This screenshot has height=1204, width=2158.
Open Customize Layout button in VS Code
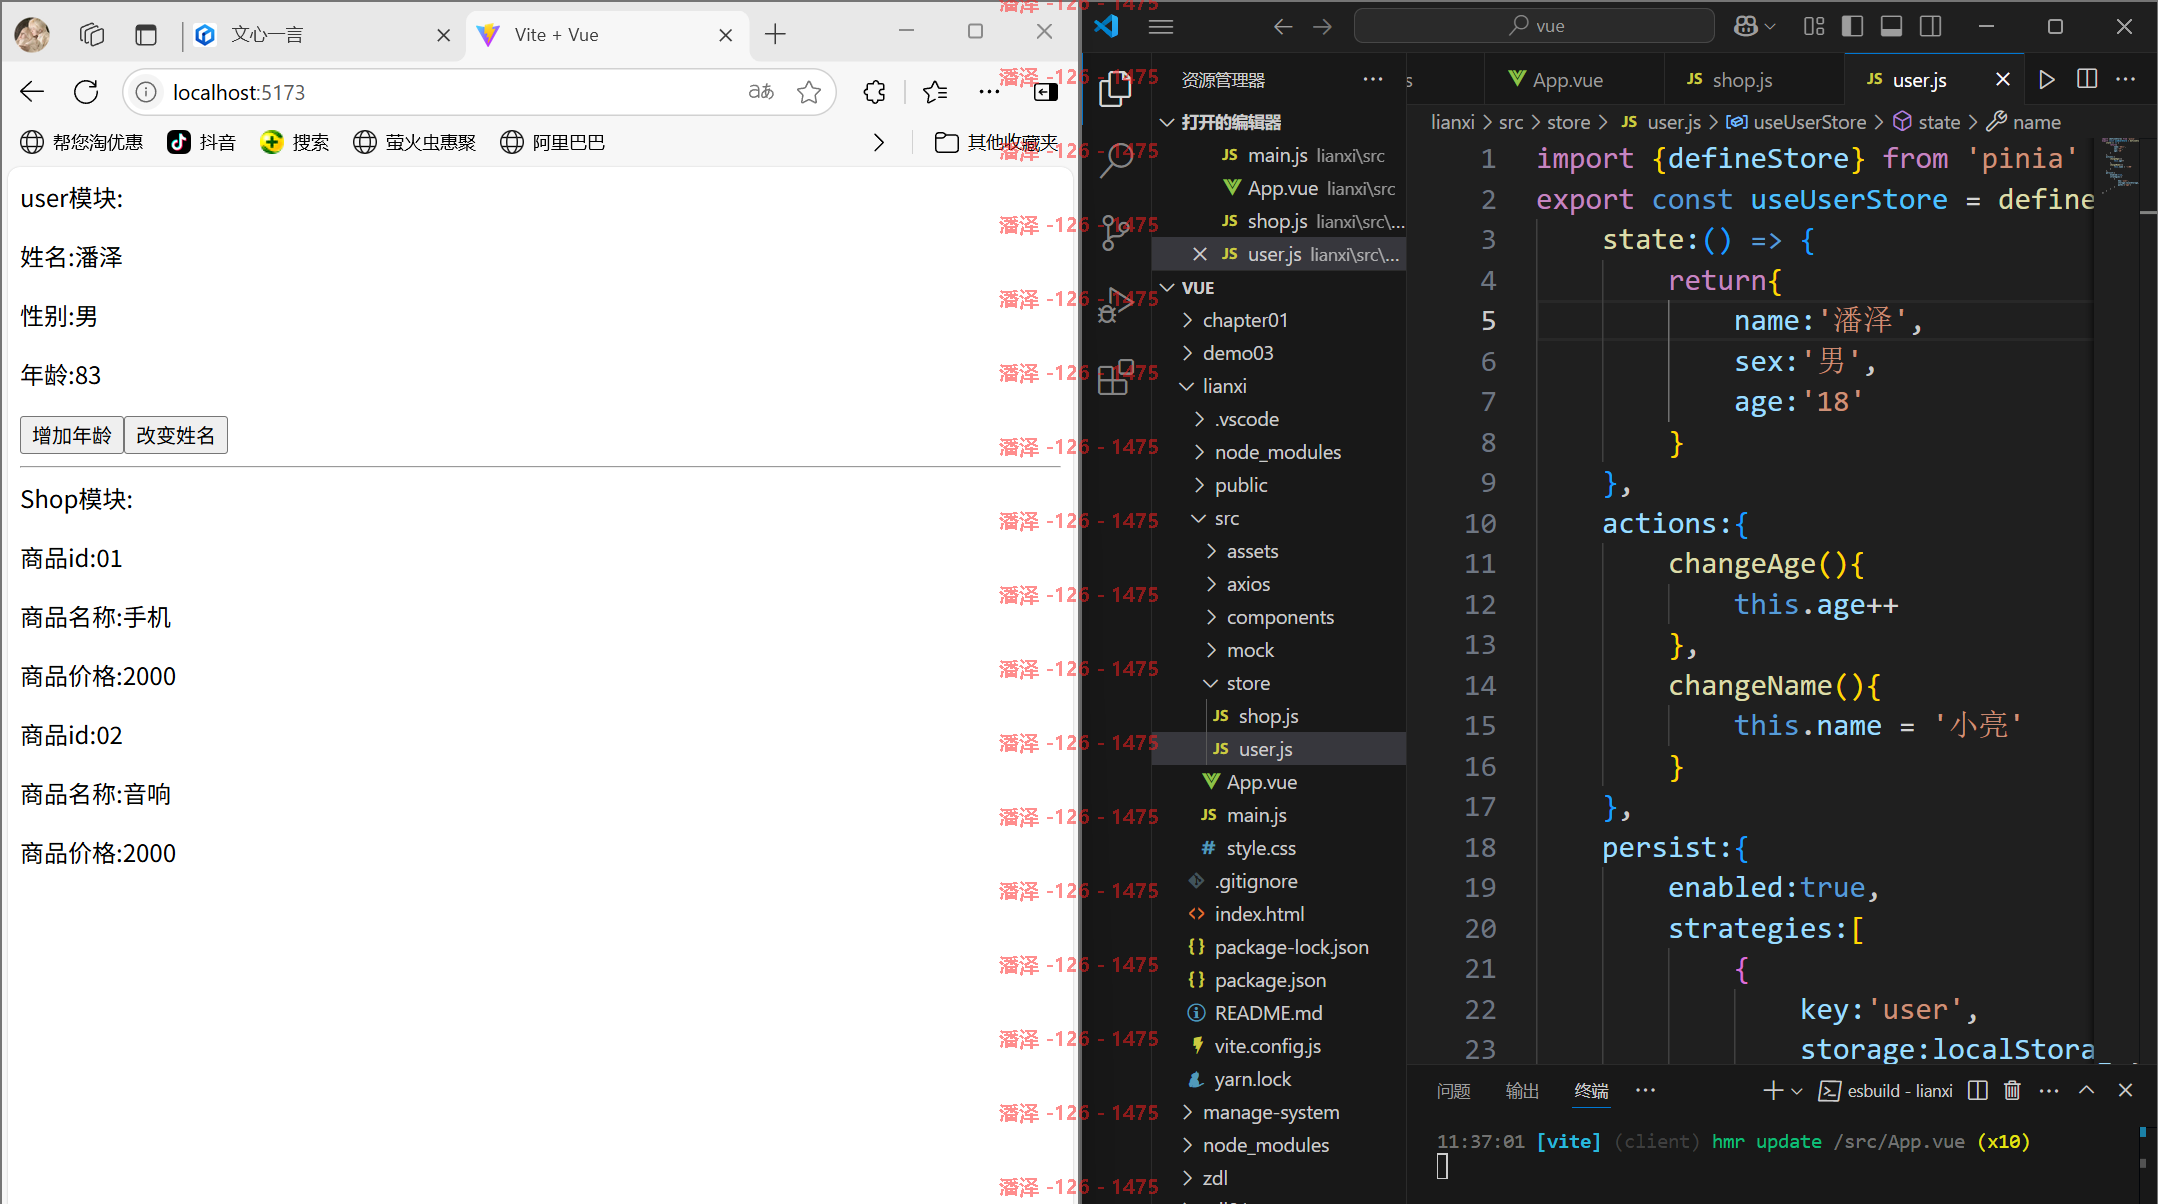pos(1814,27)
